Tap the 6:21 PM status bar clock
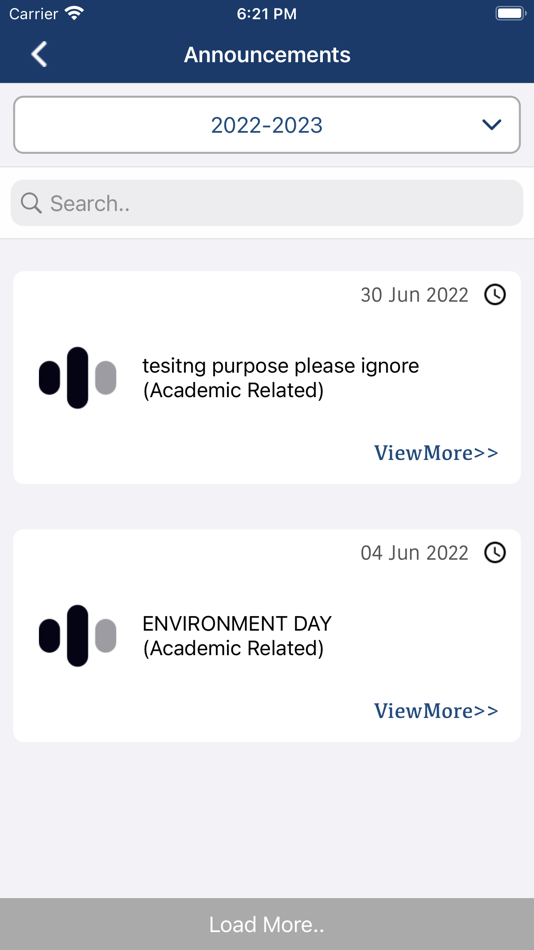The image size is (534, 950). click(x=267, y=14)
